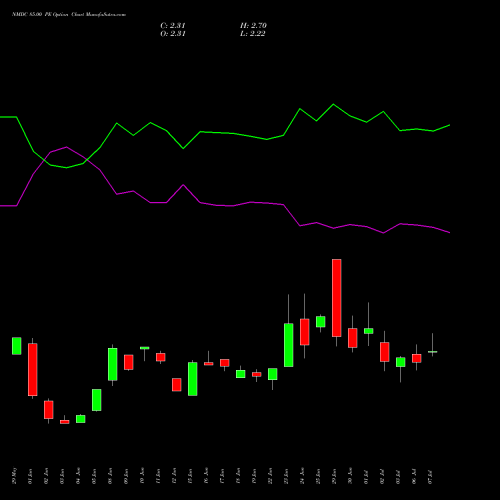This screenshot has width=500, height=500.
Task: Select the 10 Jun date label
Action: coord(142,476)
